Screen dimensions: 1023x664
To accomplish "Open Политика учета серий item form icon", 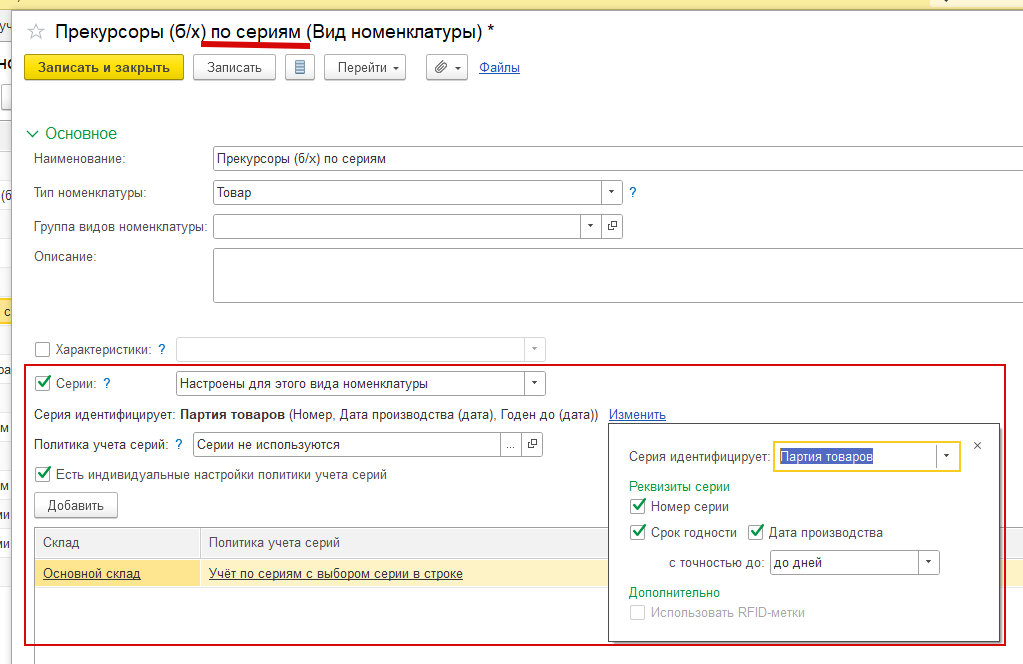I will [533, 444].
